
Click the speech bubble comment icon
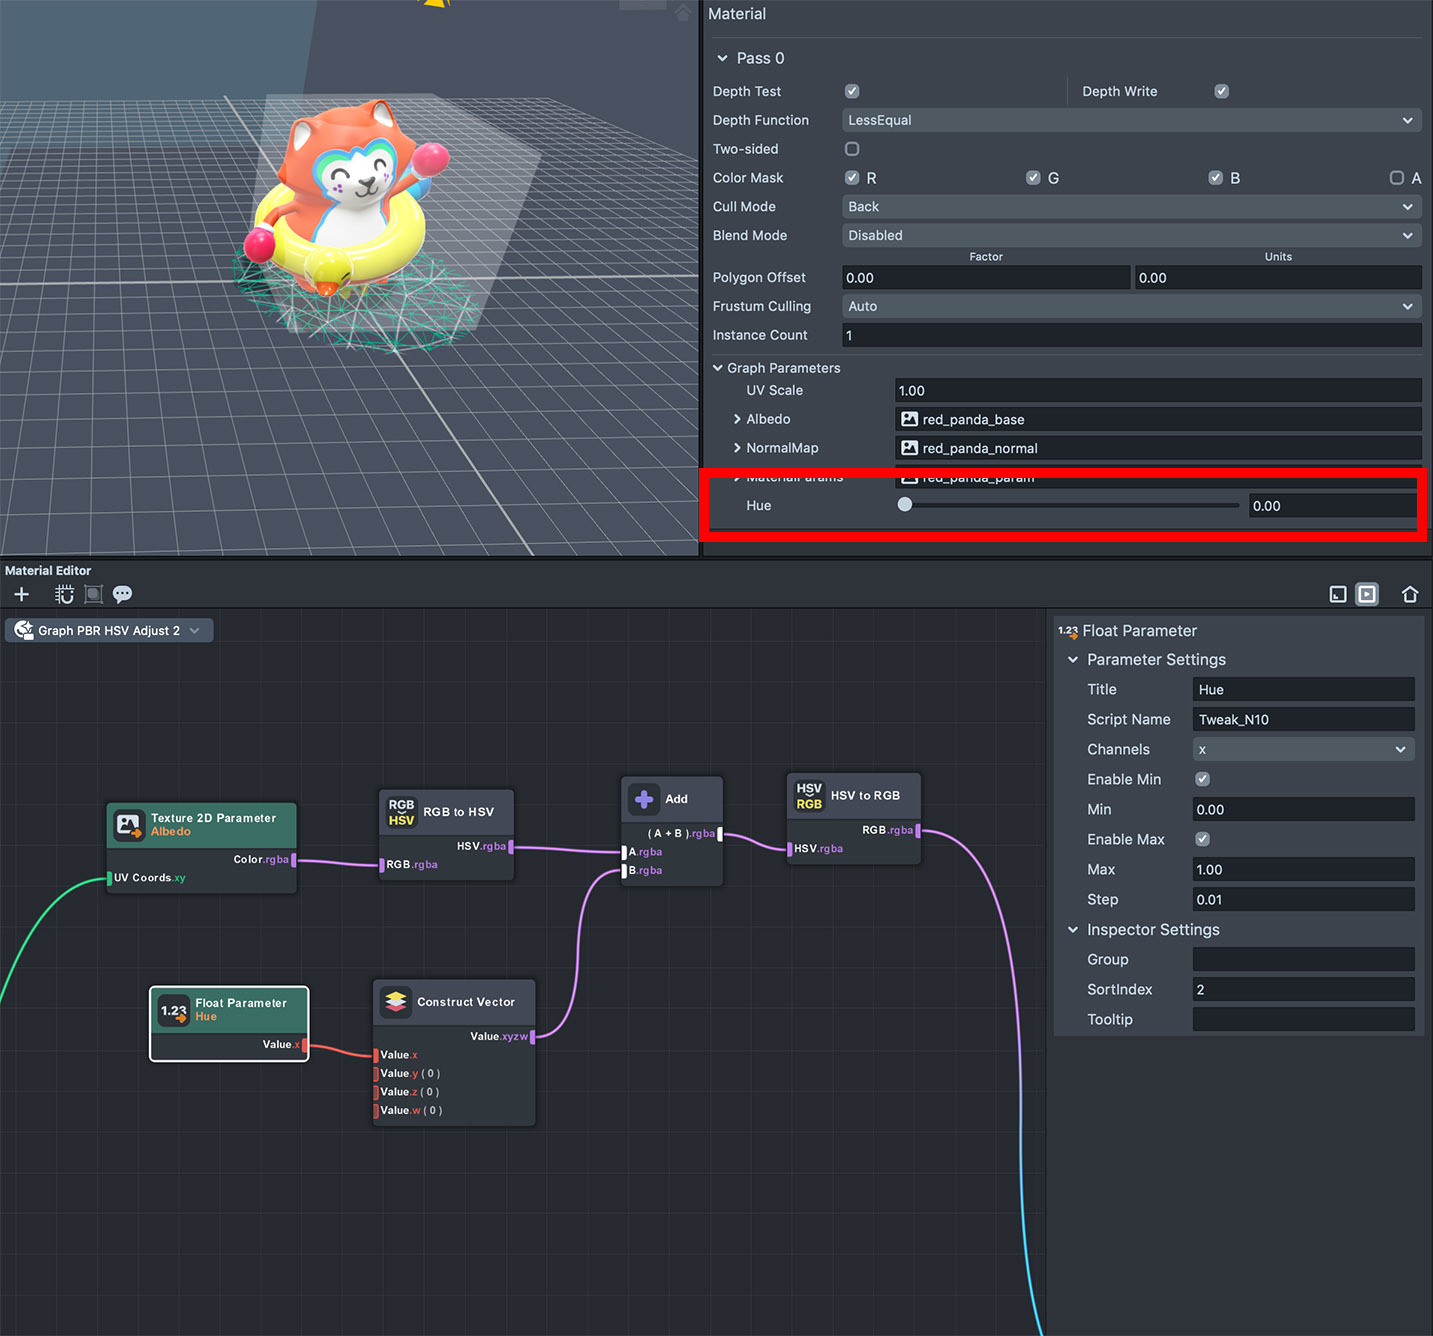[122, 595]
